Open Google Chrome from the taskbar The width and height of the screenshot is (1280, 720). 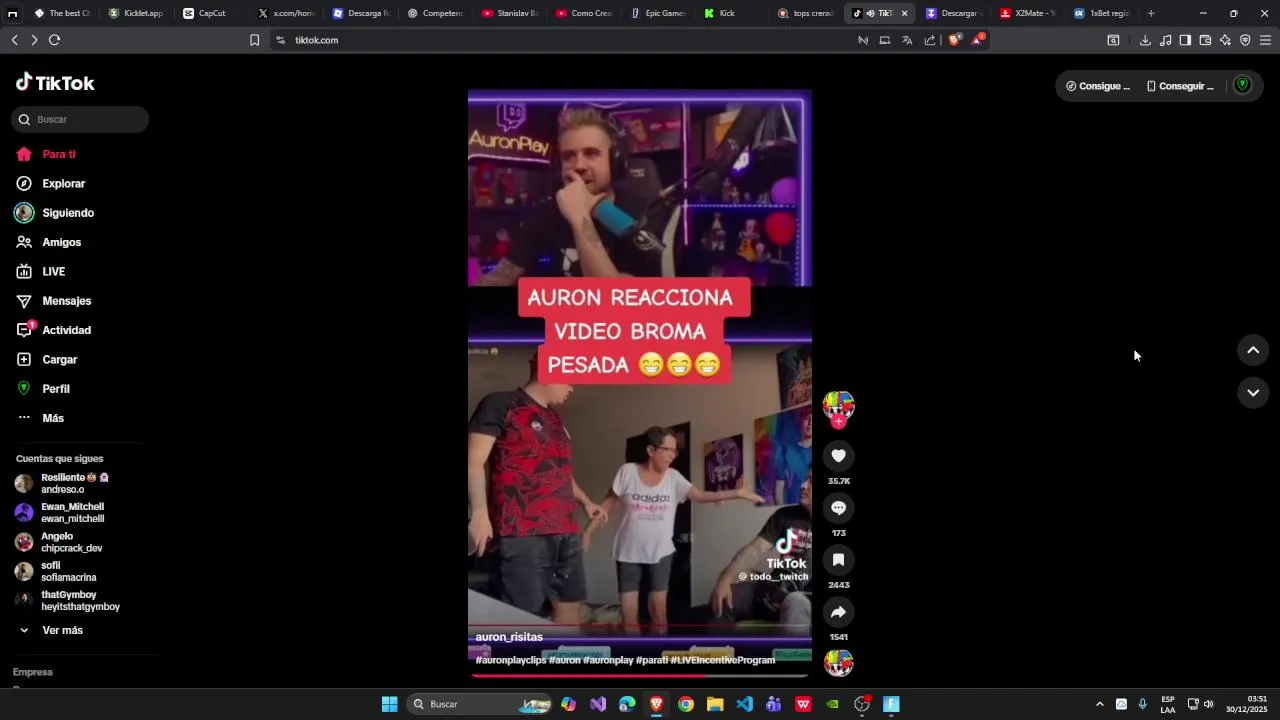click(686, 704)
